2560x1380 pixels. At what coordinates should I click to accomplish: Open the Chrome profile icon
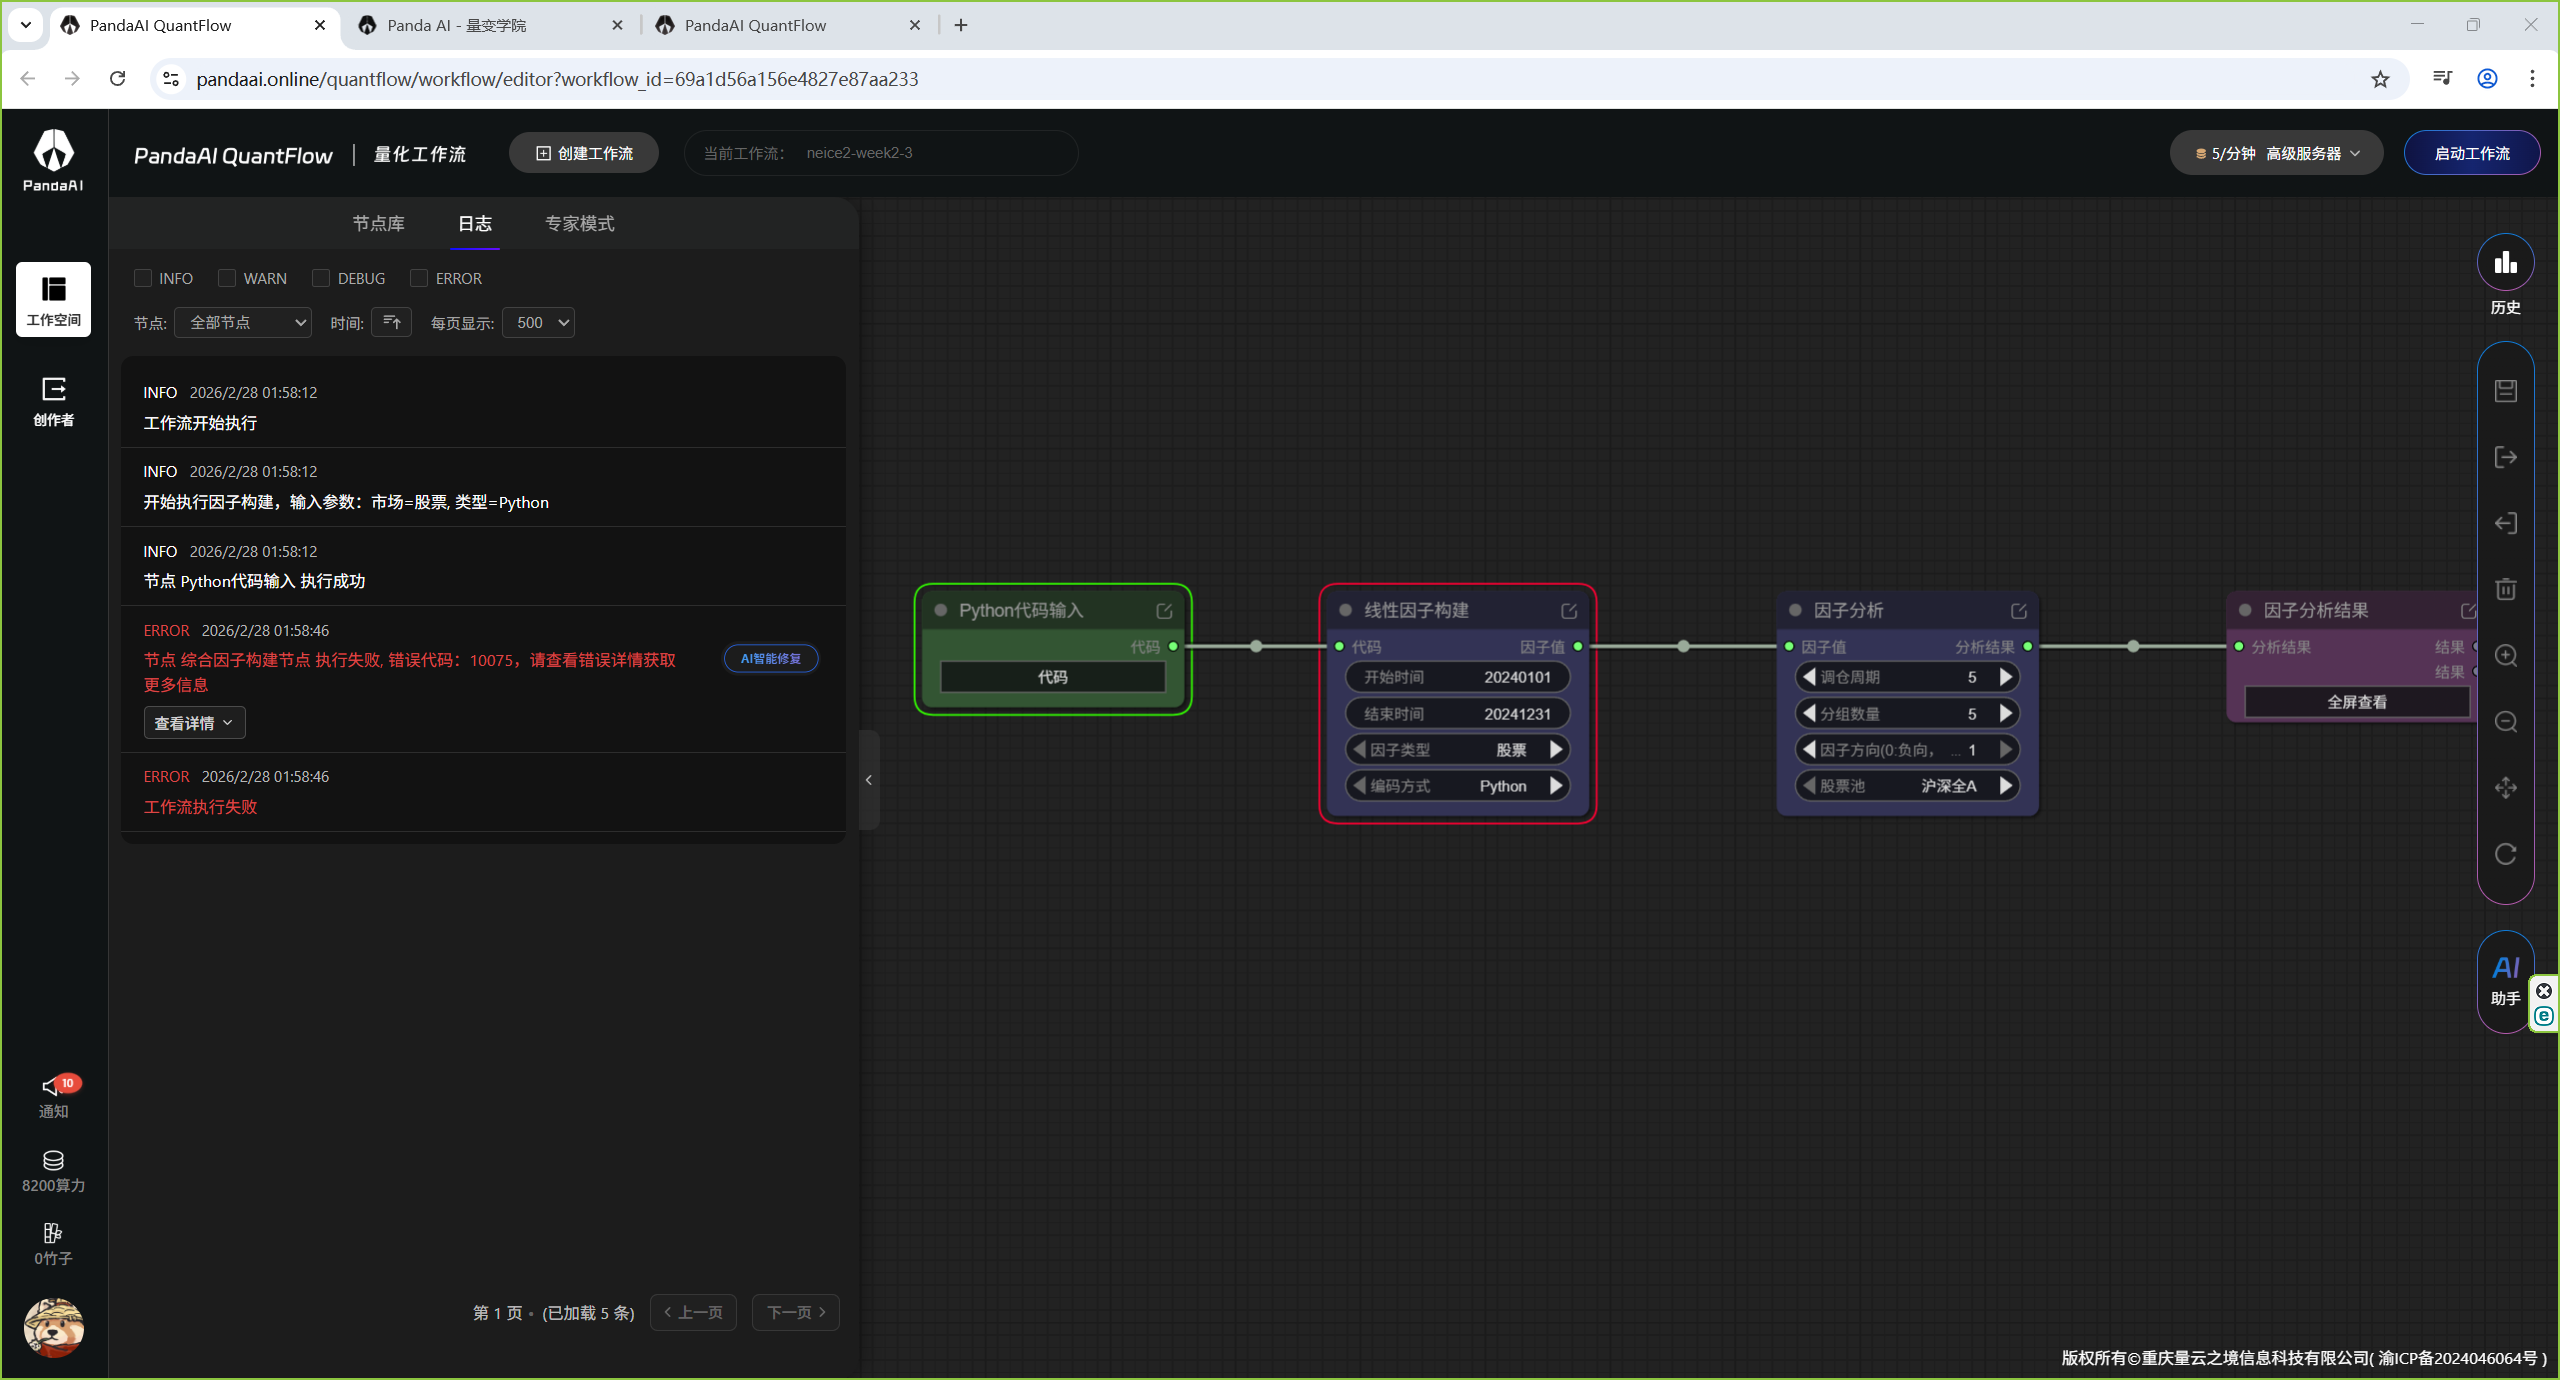2487,79
